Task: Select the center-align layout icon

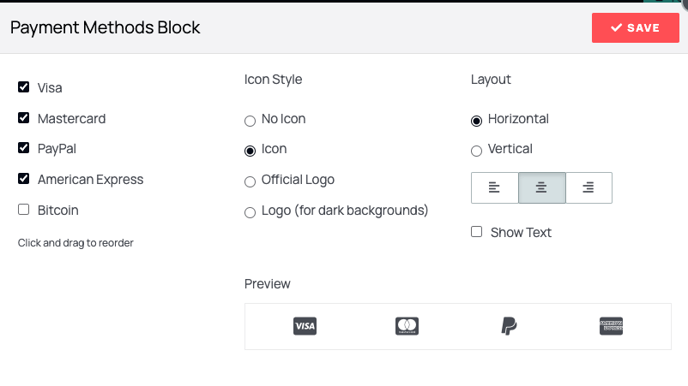Action: tap(541, 188)
